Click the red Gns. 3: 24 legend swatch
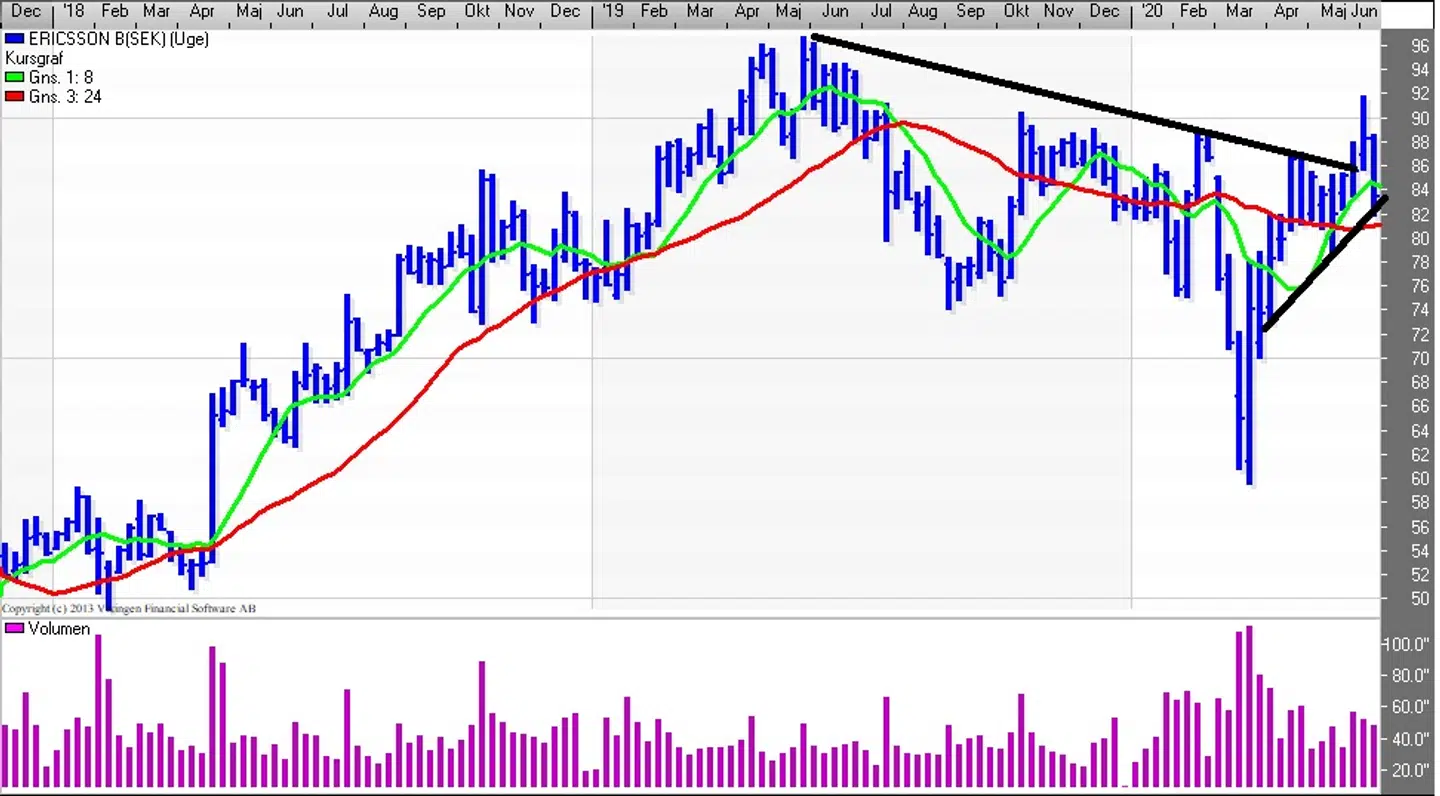Screen dimensions: 1440x796 pos(14,97)
